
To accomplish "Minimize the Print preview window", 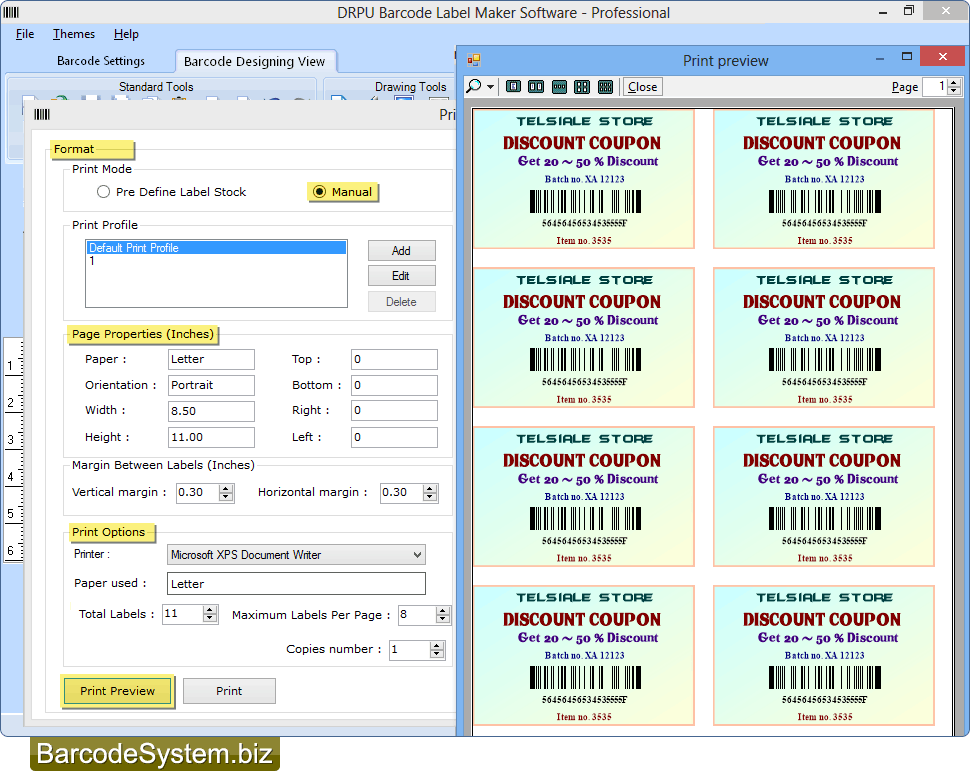I will (x=880, y=58).
